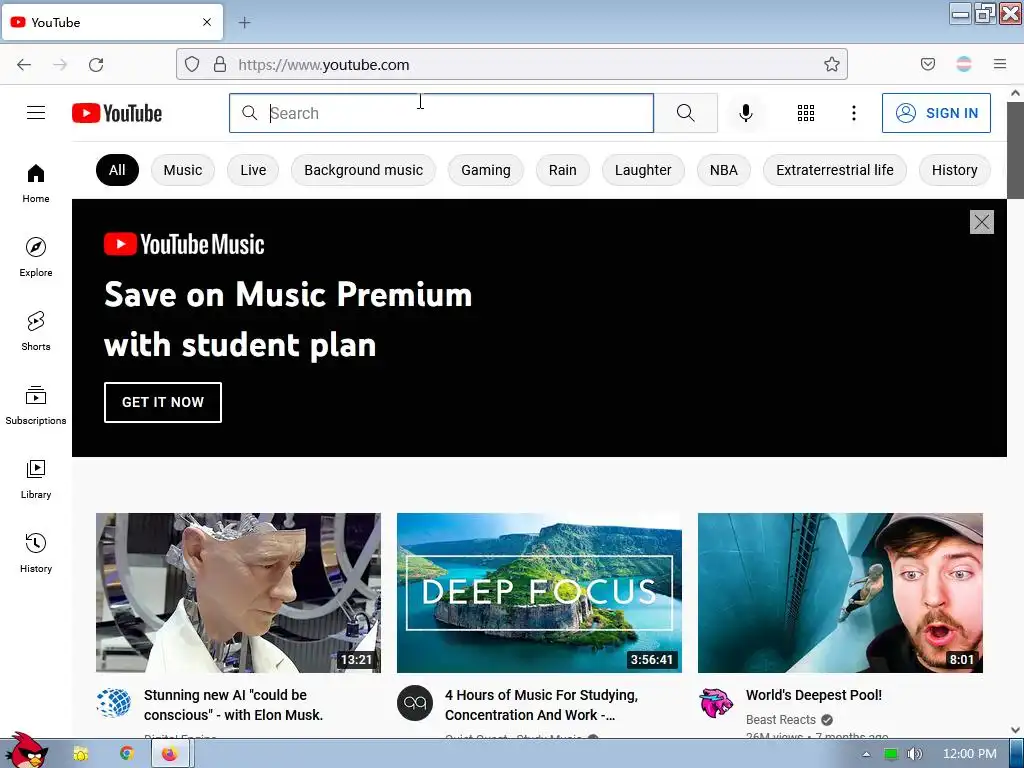Save page to Pocket icon

[927, 64]
